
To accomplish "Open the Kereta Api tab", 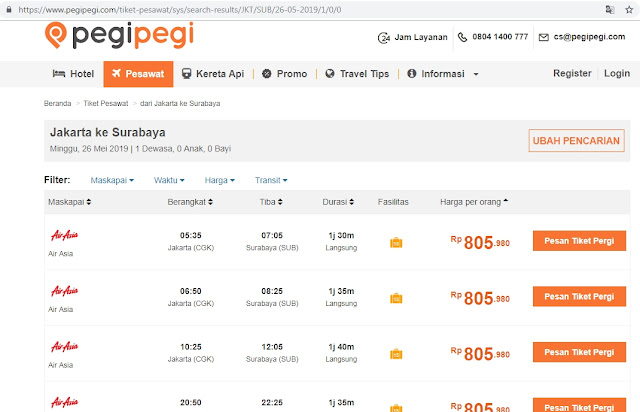I will point(213,74).
